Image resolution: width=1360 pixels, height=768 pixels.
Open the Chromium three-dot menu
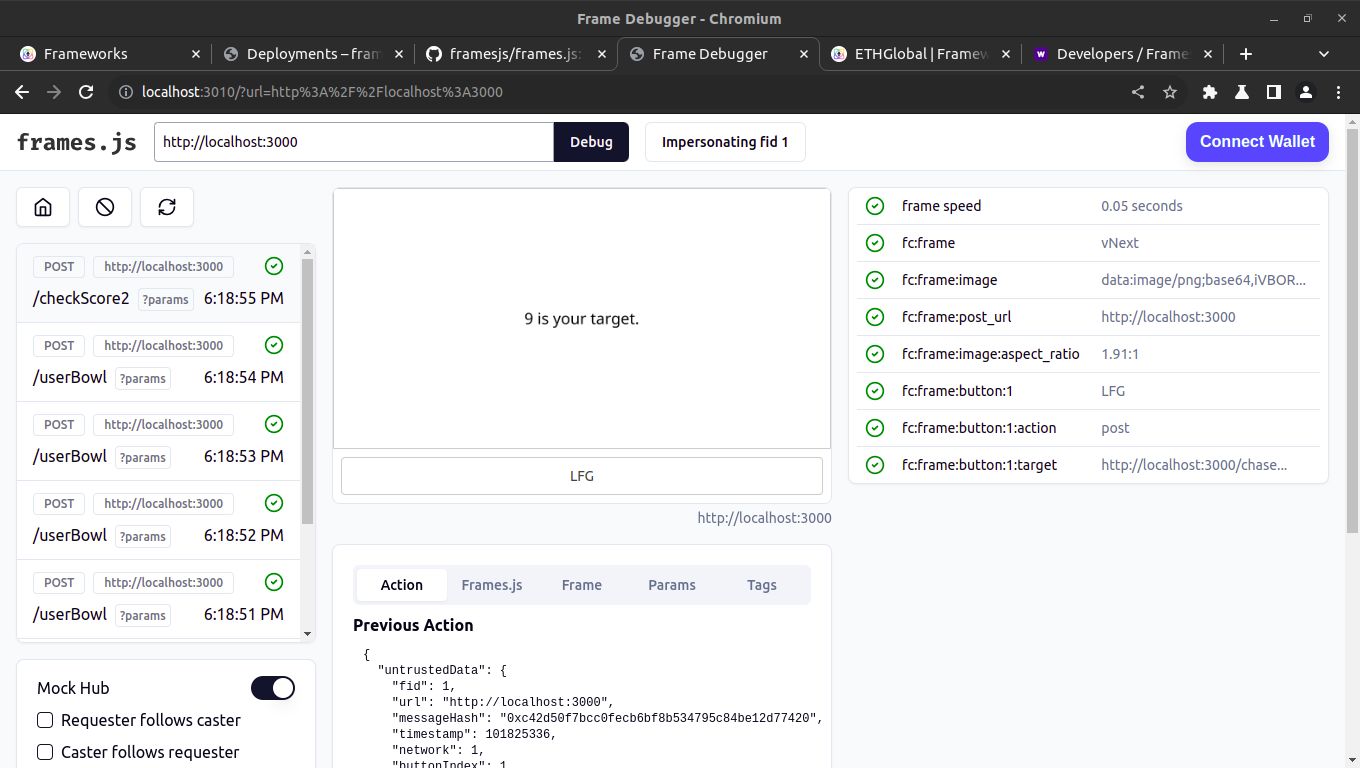point(1338,92)
